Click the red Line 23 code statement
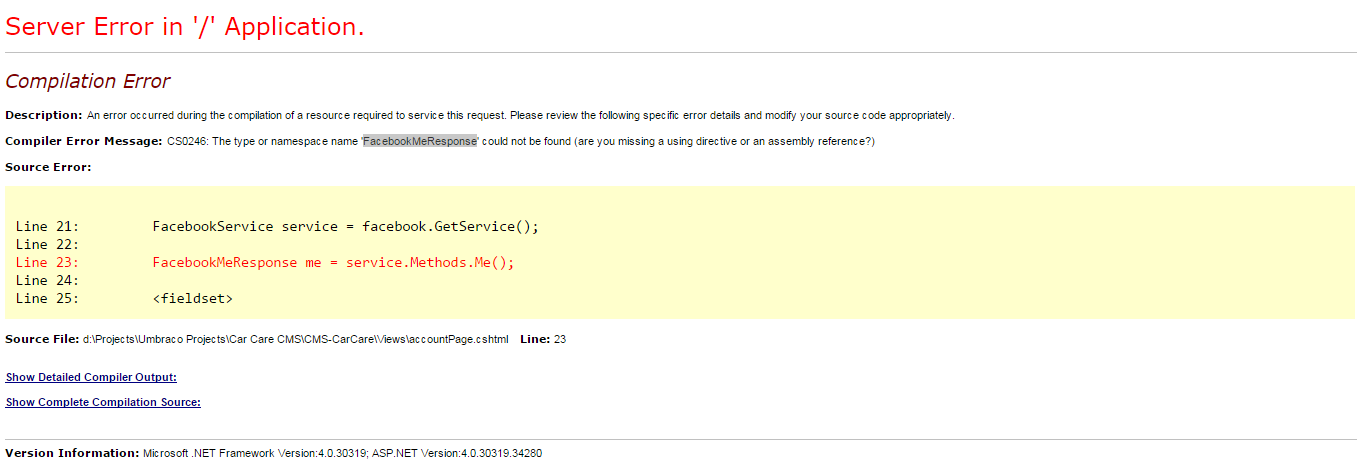 (333, 262)
